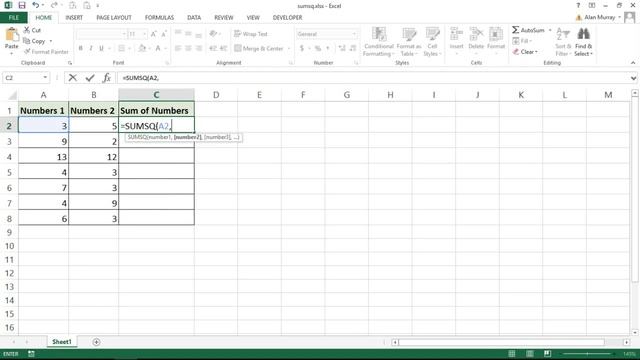Select cell A4 containing 13
This screenshot has width=640, height=360.
click(x=43, y=157)
